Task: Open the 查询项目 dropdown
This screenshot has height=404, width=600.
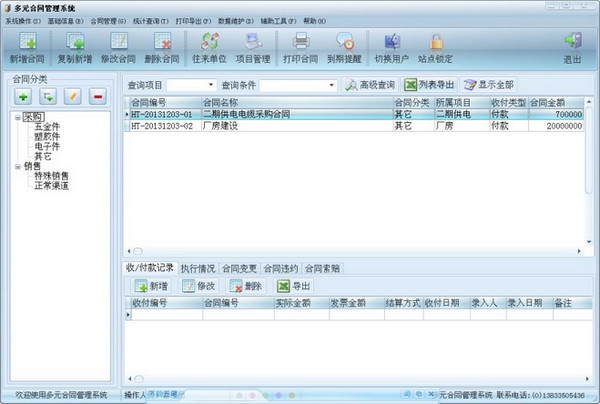Action: (x=211, y=85)
